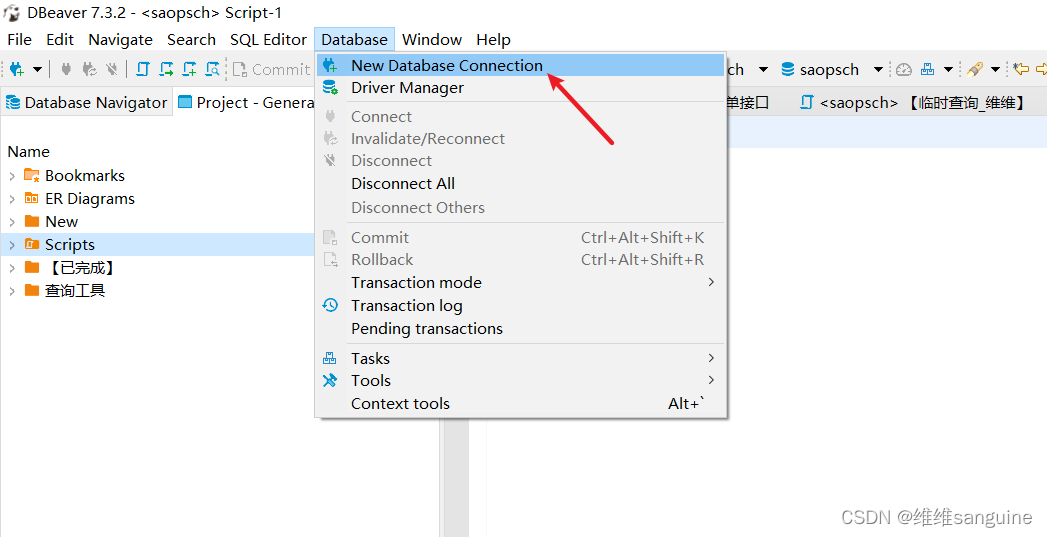Switch to the Project - General tab
1047x537 pixels.
coord(246,102)
